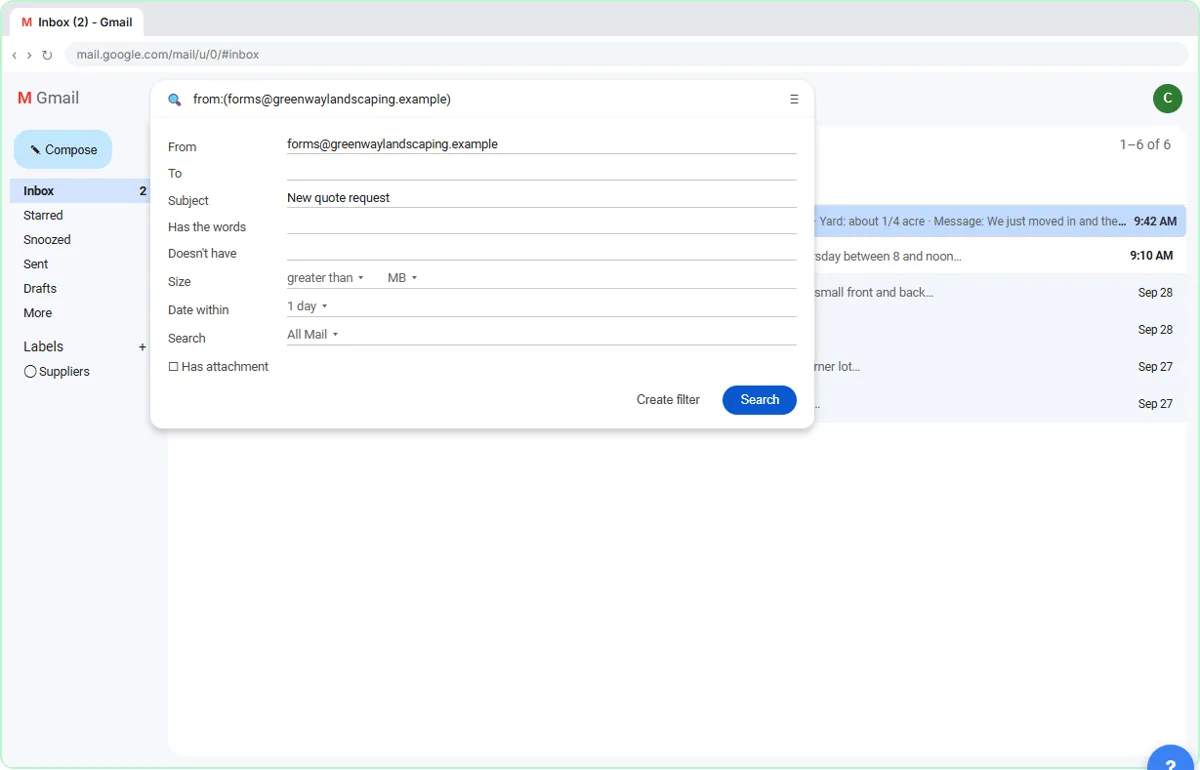The image size is (1200, 770).
Task: Click the Suppliers label circle icon
Action: pyautogui.click(x=30, y=372)
